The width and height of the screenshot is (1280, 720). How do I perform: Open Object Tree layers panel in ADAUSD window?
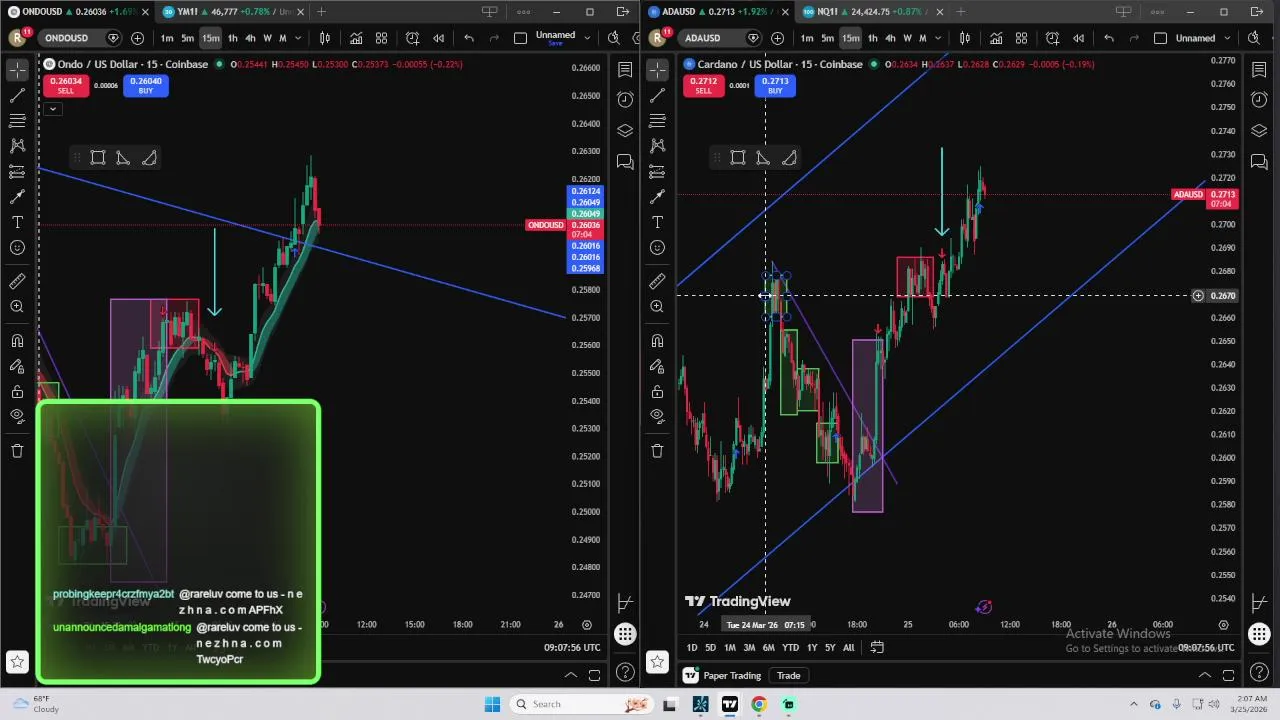coord(1259,131)
